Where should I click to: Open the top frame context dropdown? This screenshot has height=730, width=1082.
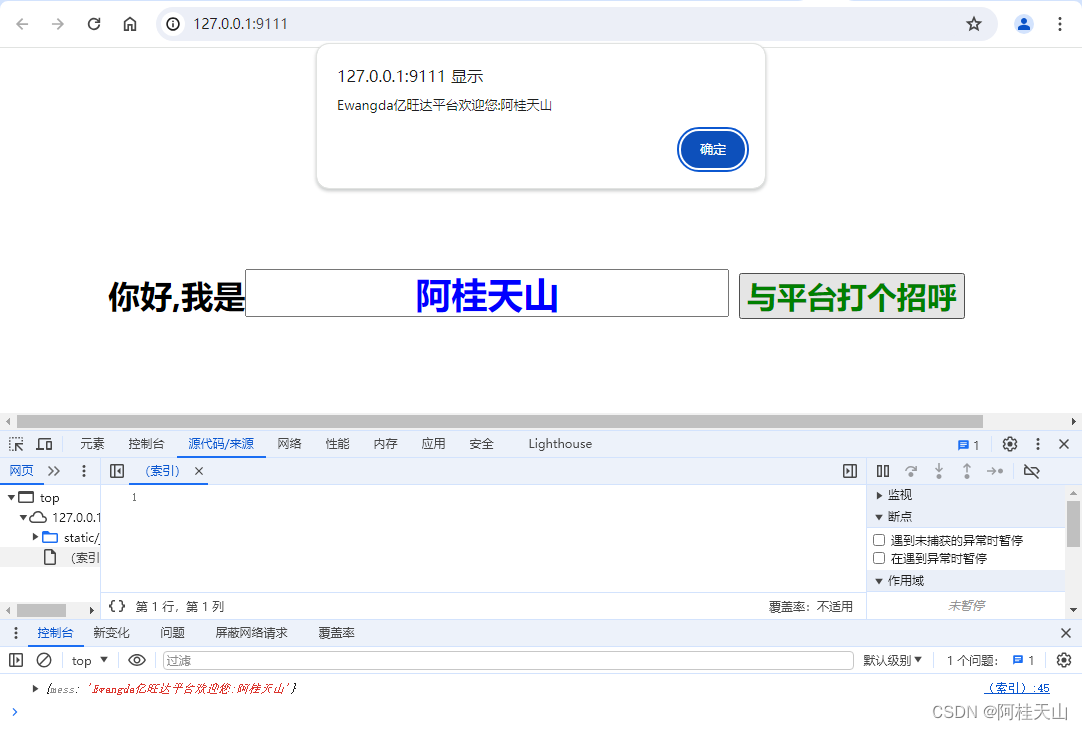pos(88,660)
